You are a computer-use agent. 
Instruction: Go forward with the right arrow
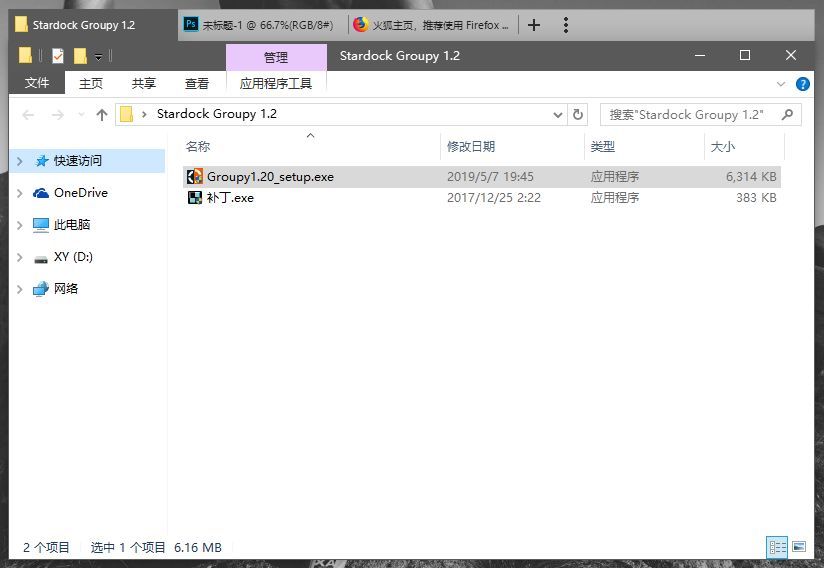(x=58, y=115)
